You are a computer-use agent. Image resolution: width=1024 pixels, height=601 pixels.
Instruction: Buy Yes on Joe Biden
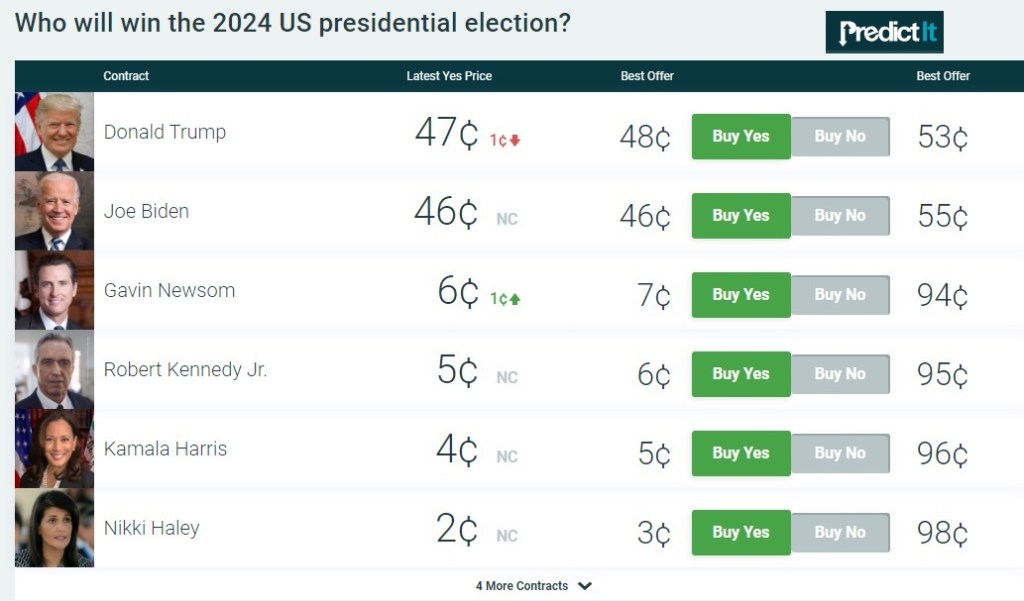tap(741, 215)
